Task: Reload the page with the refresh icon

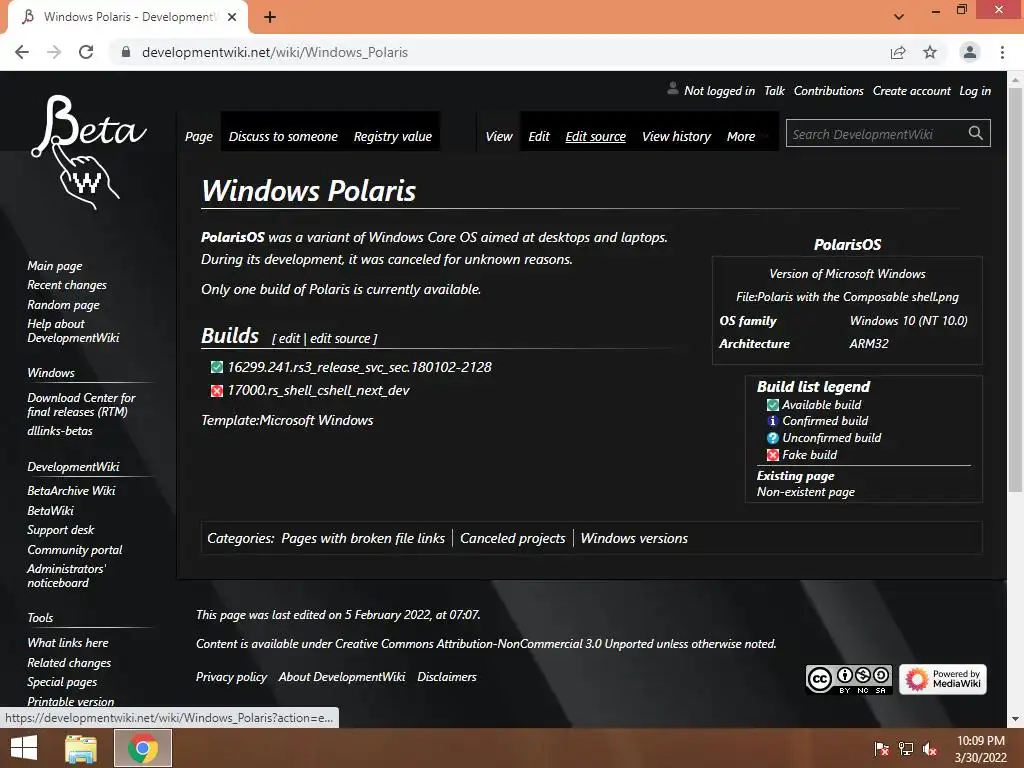Action: point(86,52)
